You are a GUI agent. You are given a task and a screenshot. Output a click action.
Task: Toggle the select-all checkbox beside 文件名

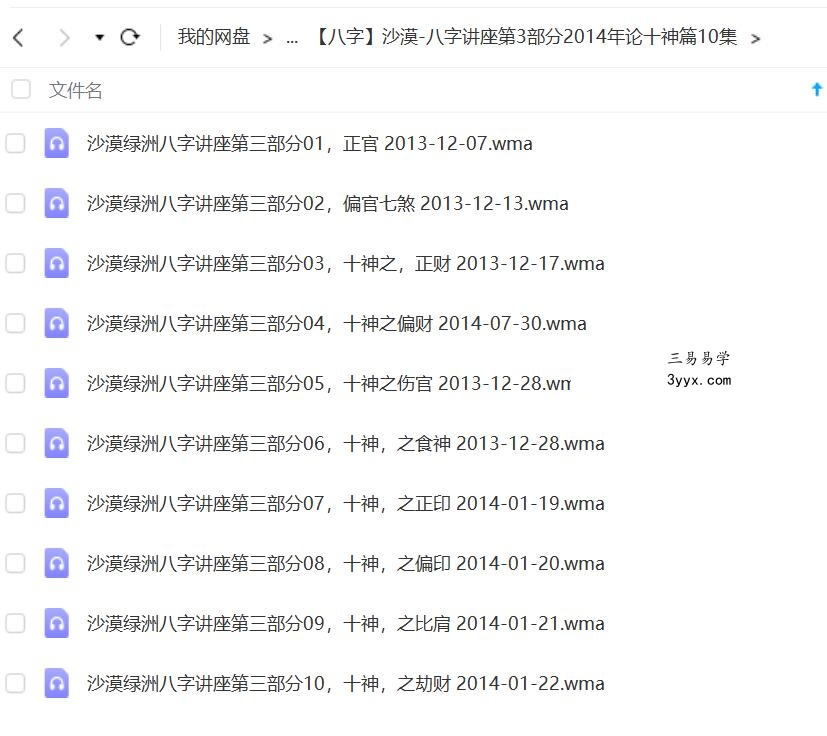(21, 89)
